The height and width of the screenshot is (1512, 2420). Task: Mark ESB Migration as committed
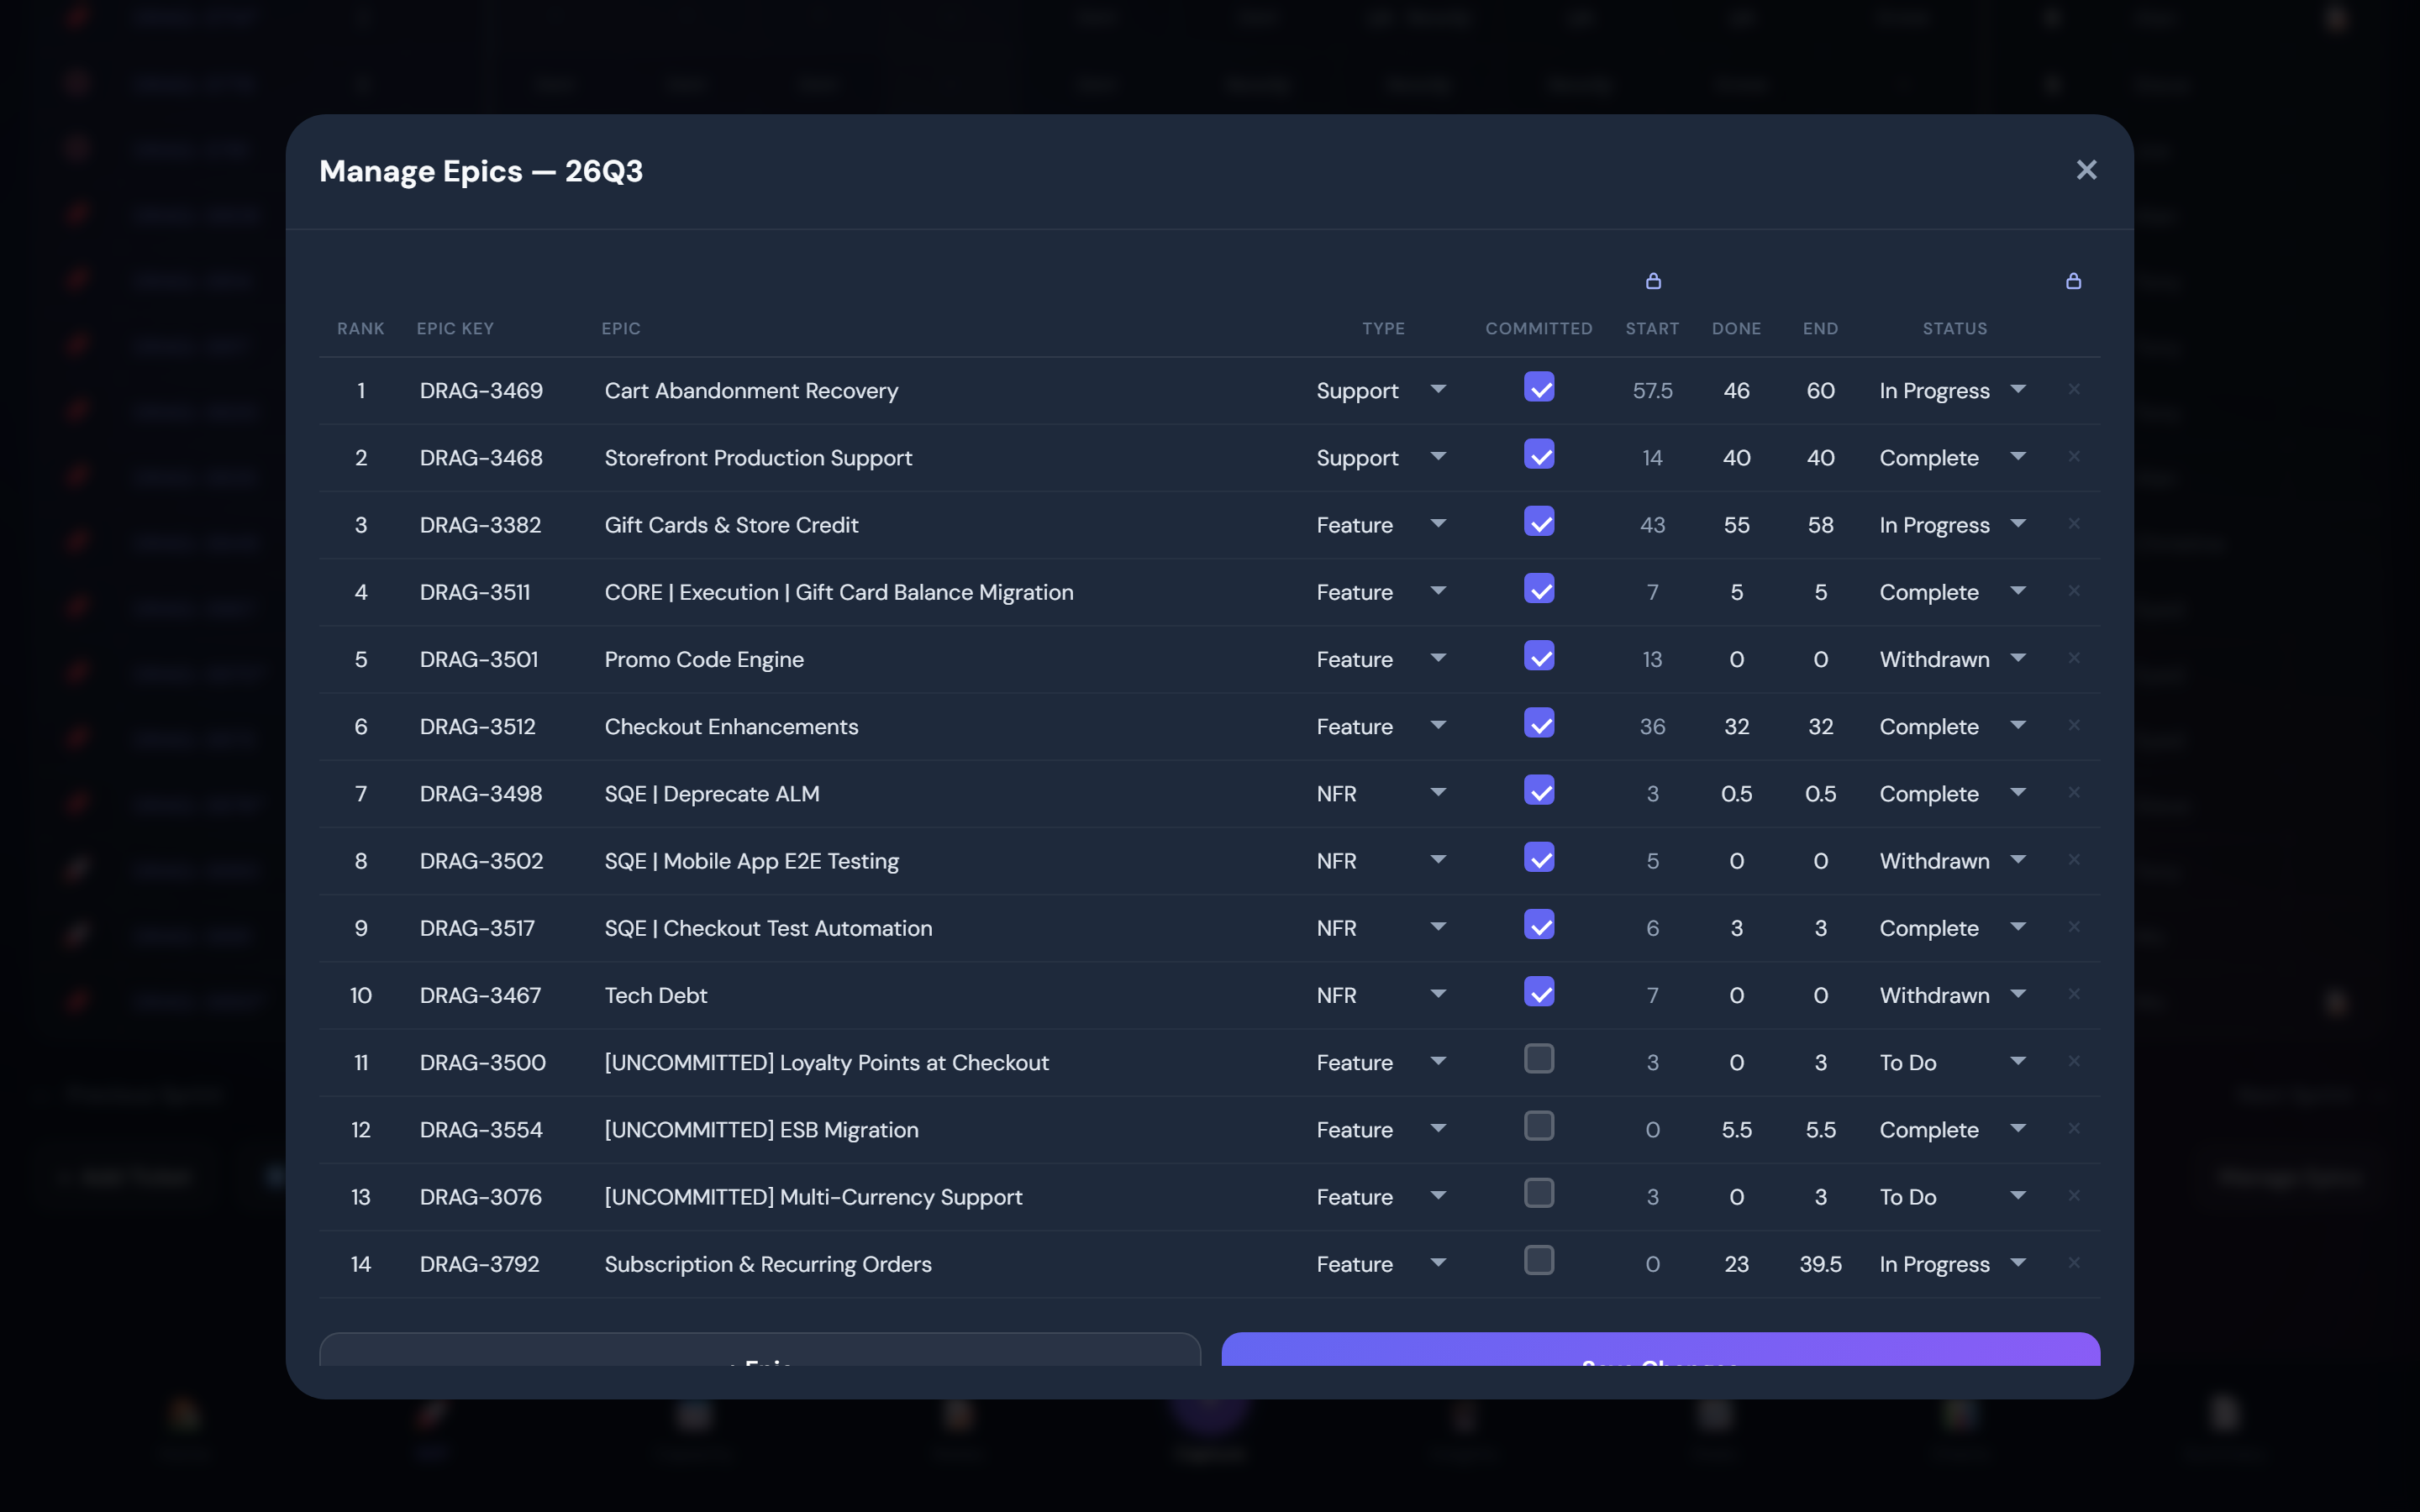pyautogui.click(x=1539, y=1126)
